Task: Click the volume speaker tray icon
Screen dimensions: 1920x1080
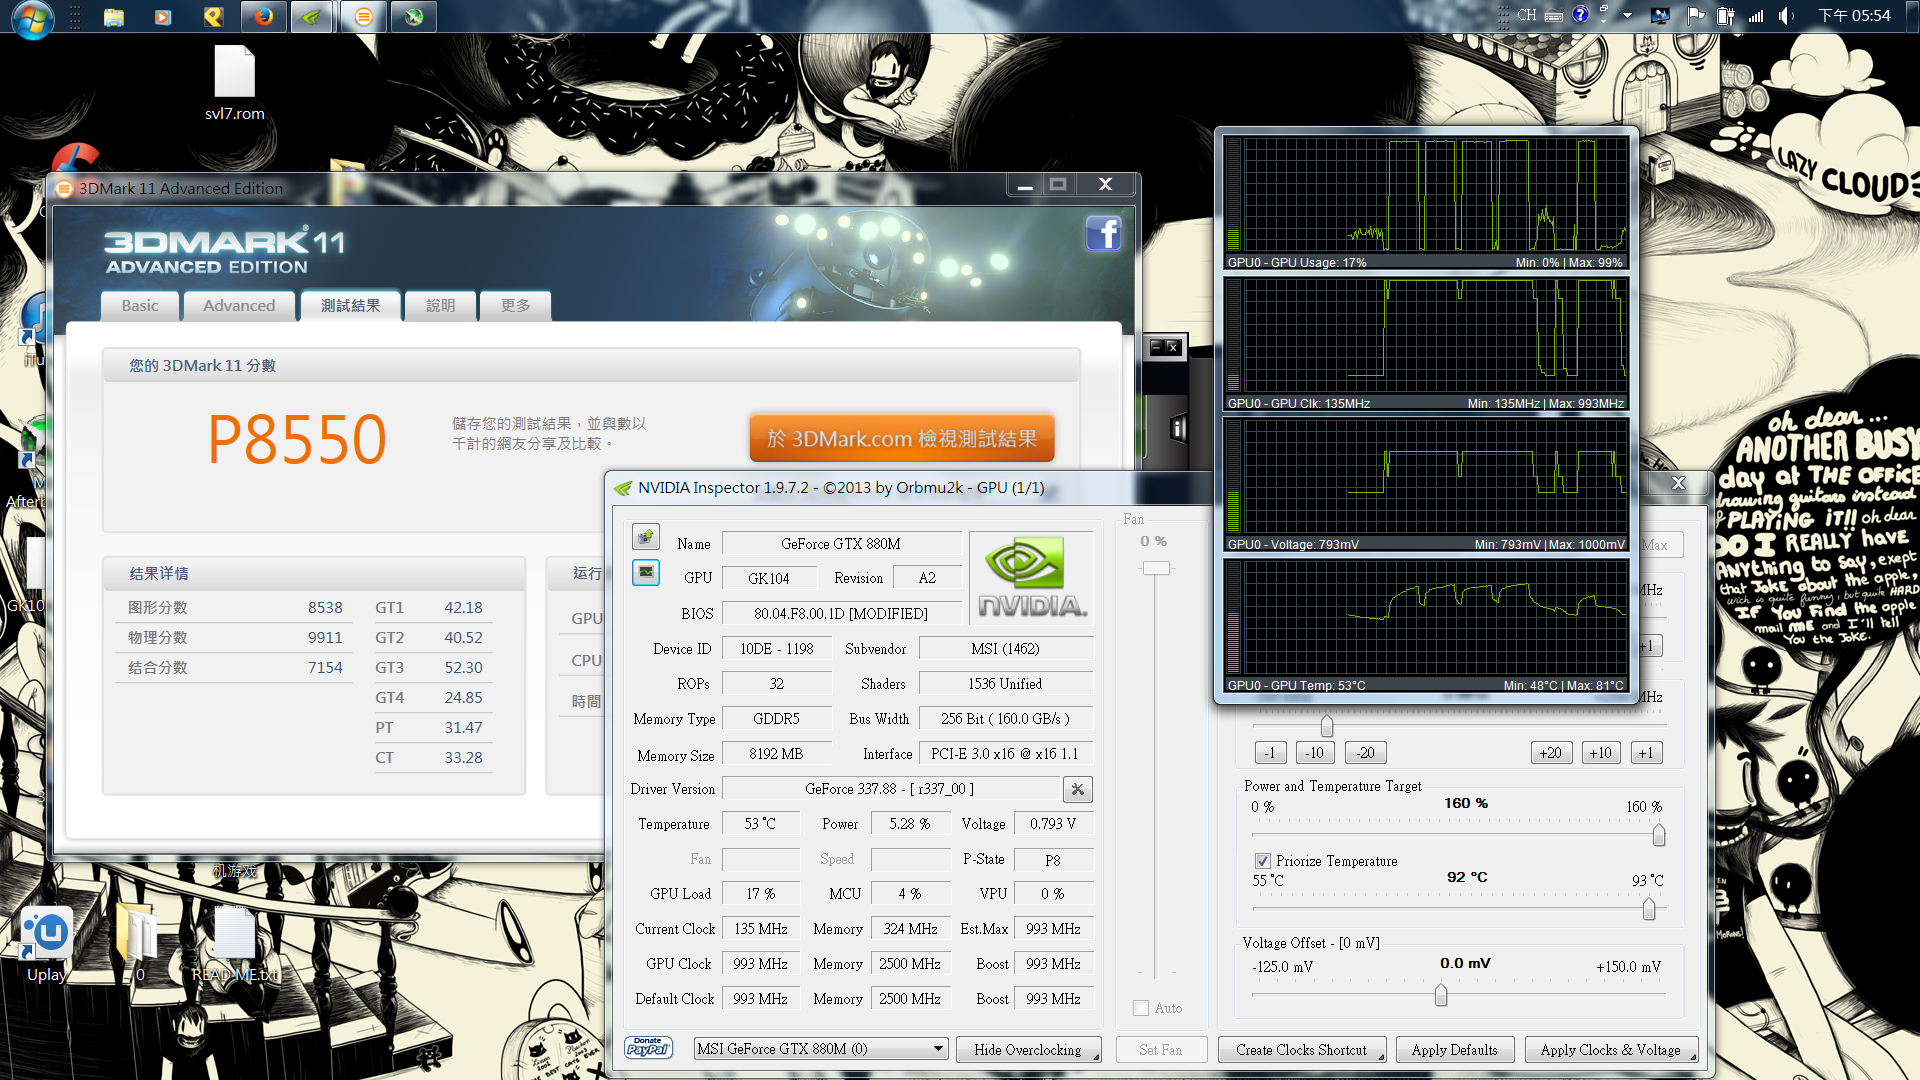Action: (1787, 16)
